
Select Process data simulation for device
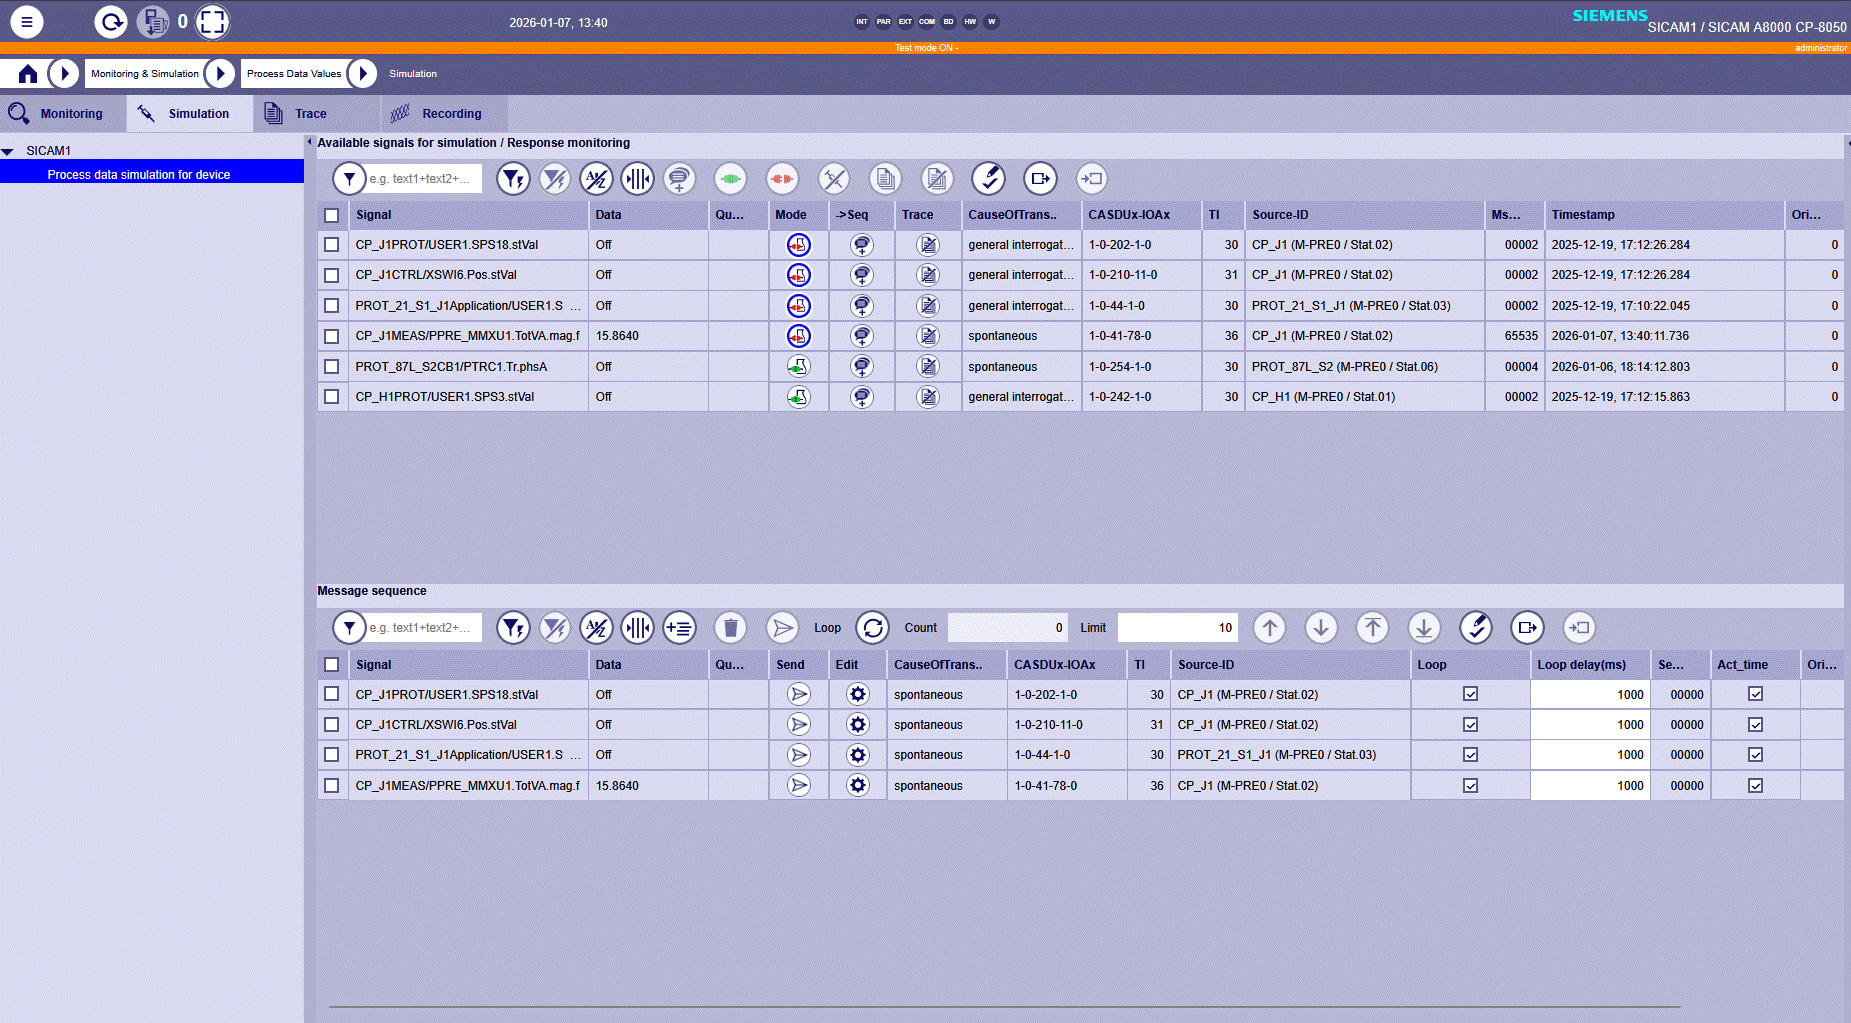[139, 175]
